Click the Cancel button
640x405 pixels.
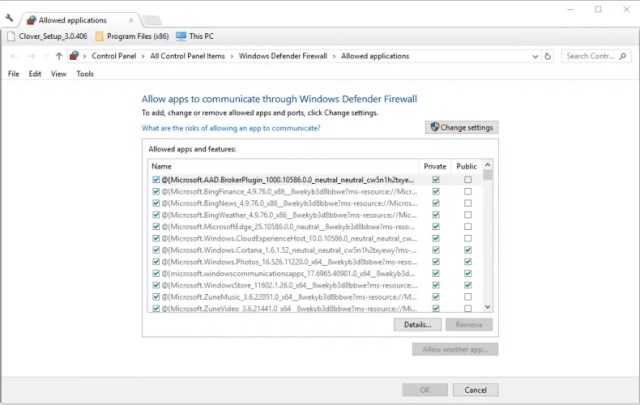click(476, 390)
